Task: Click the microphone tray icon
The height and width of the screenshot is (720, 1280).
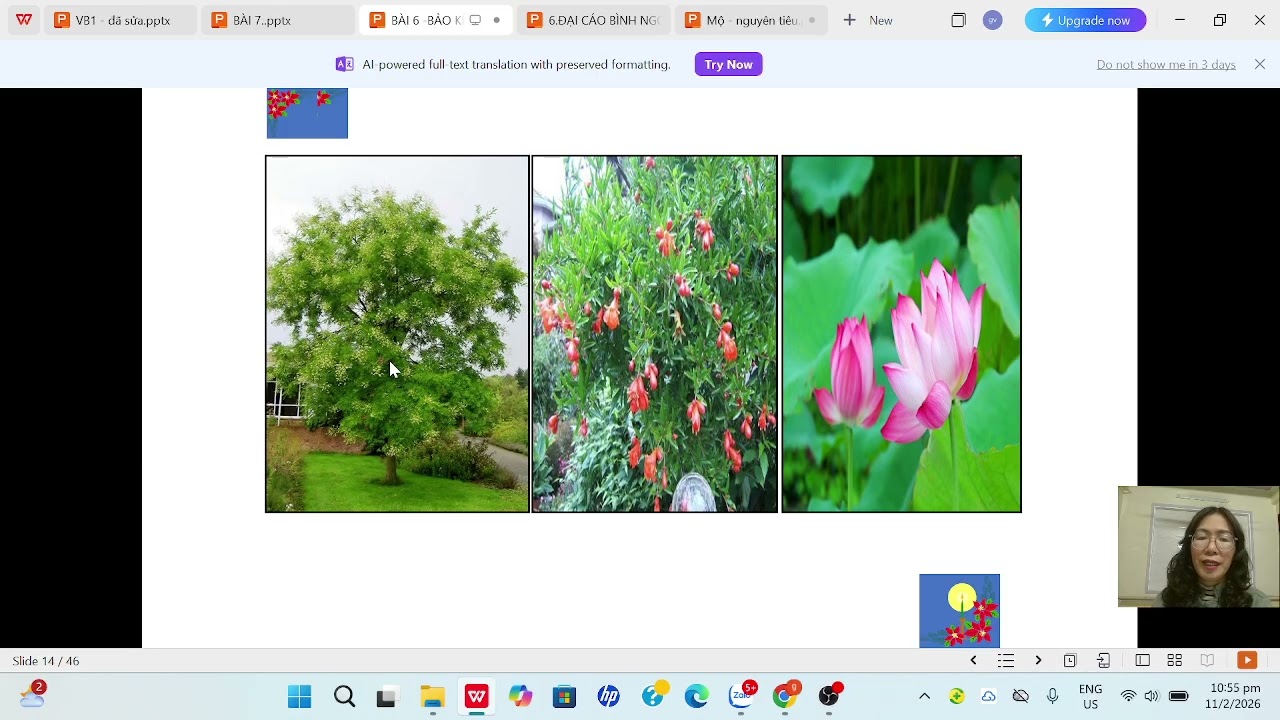Action: 1052,696
